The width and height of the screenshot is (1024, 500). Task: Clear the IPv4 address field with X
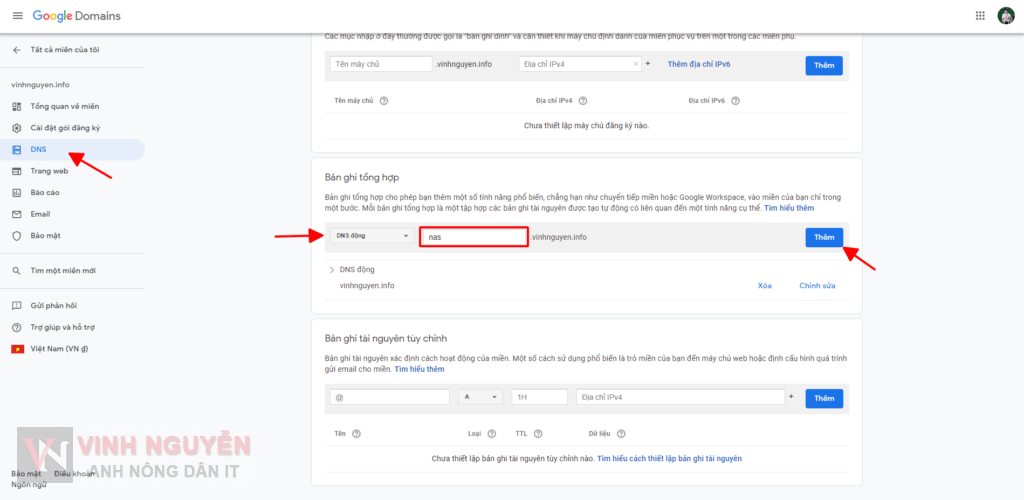[x=636, y=64]
